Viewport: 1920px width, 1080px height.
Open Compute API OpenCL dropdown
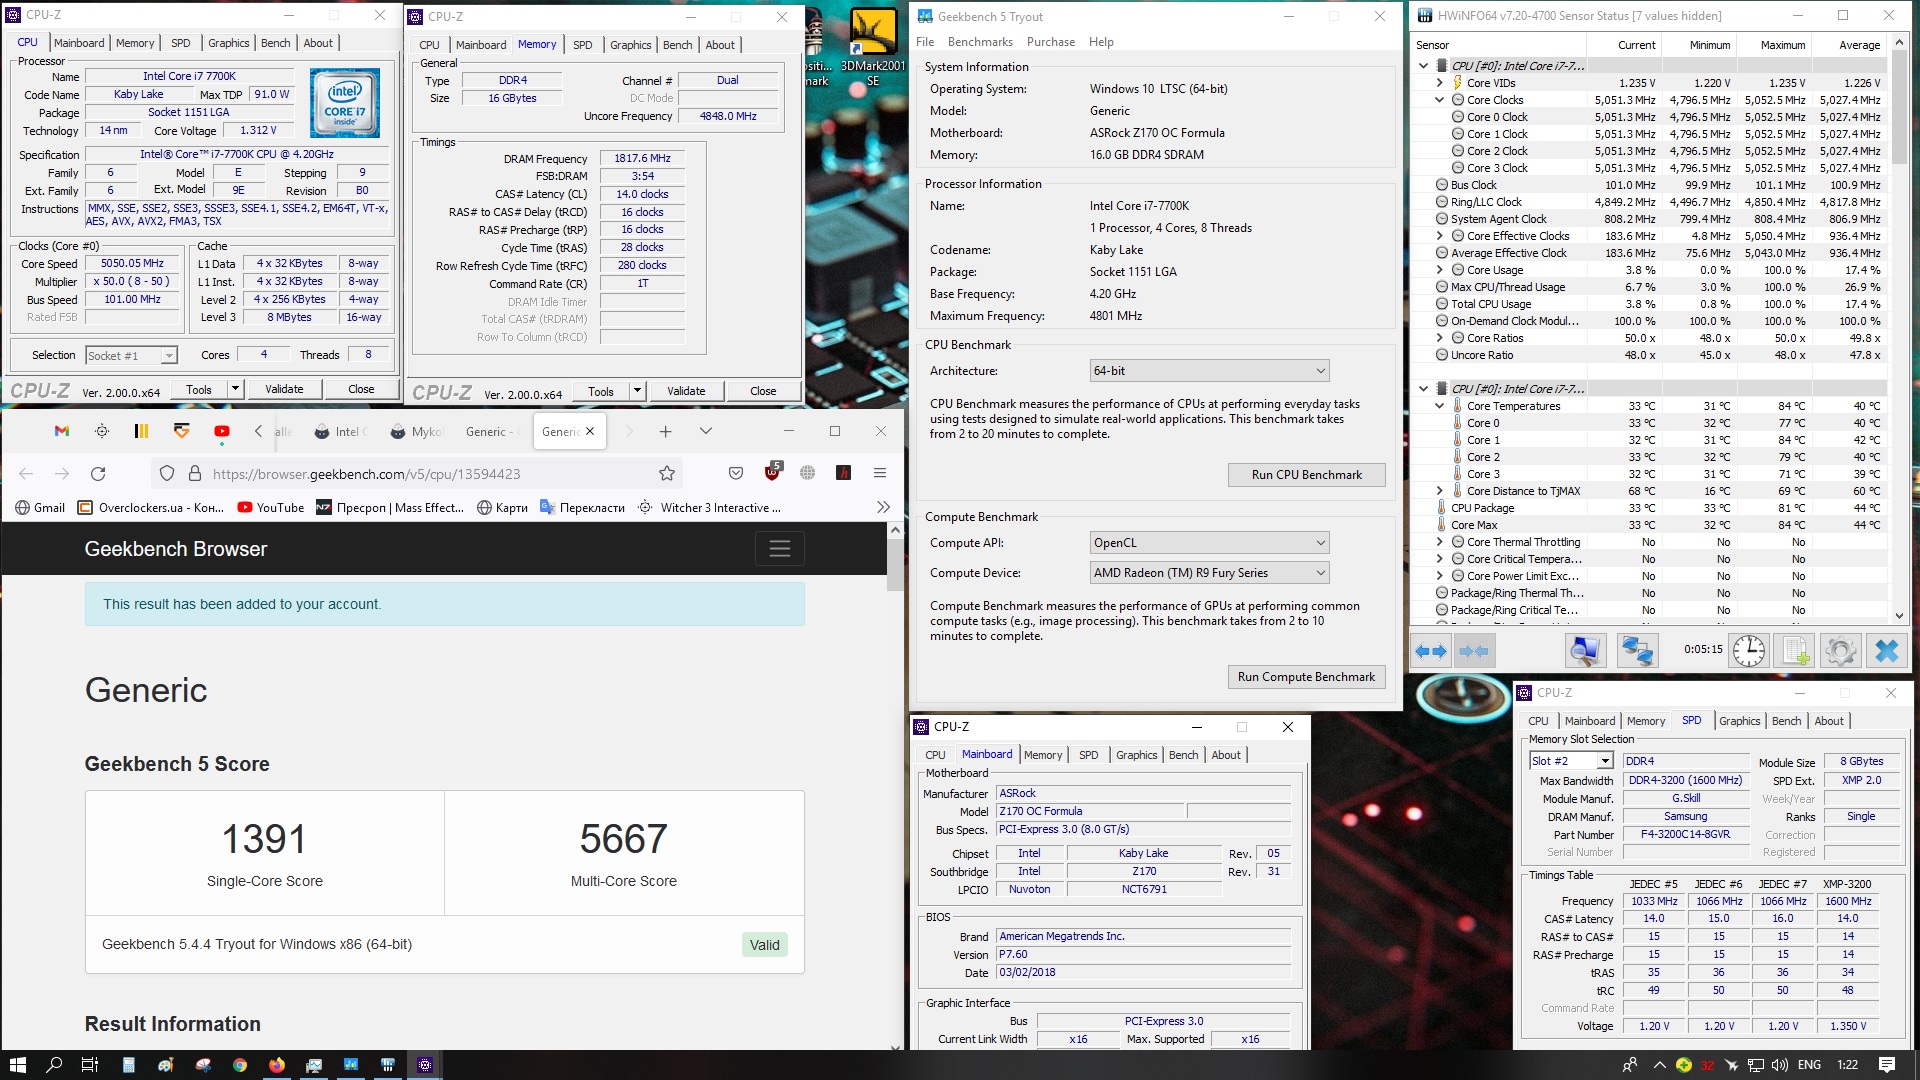(1209, 543)
